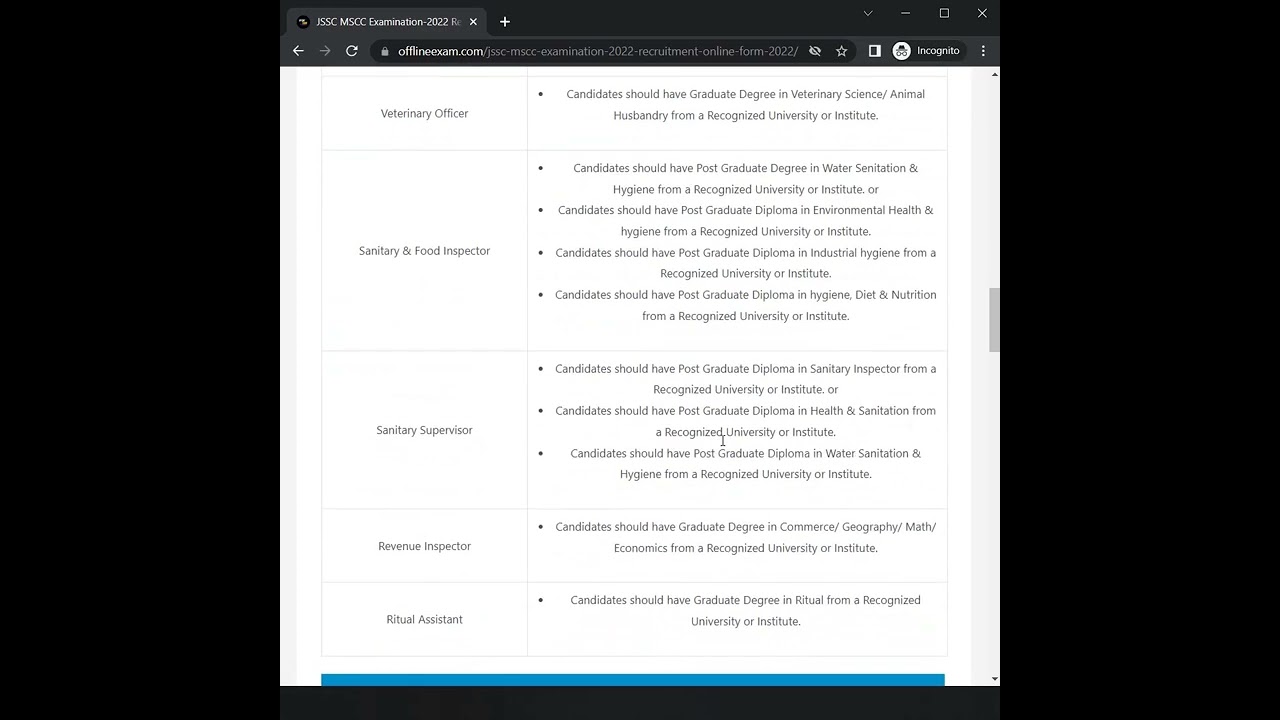Click the Environmental Health & hygiene diploma text
This screenshot has height=720, width=1280.
(x=746, y=221)
